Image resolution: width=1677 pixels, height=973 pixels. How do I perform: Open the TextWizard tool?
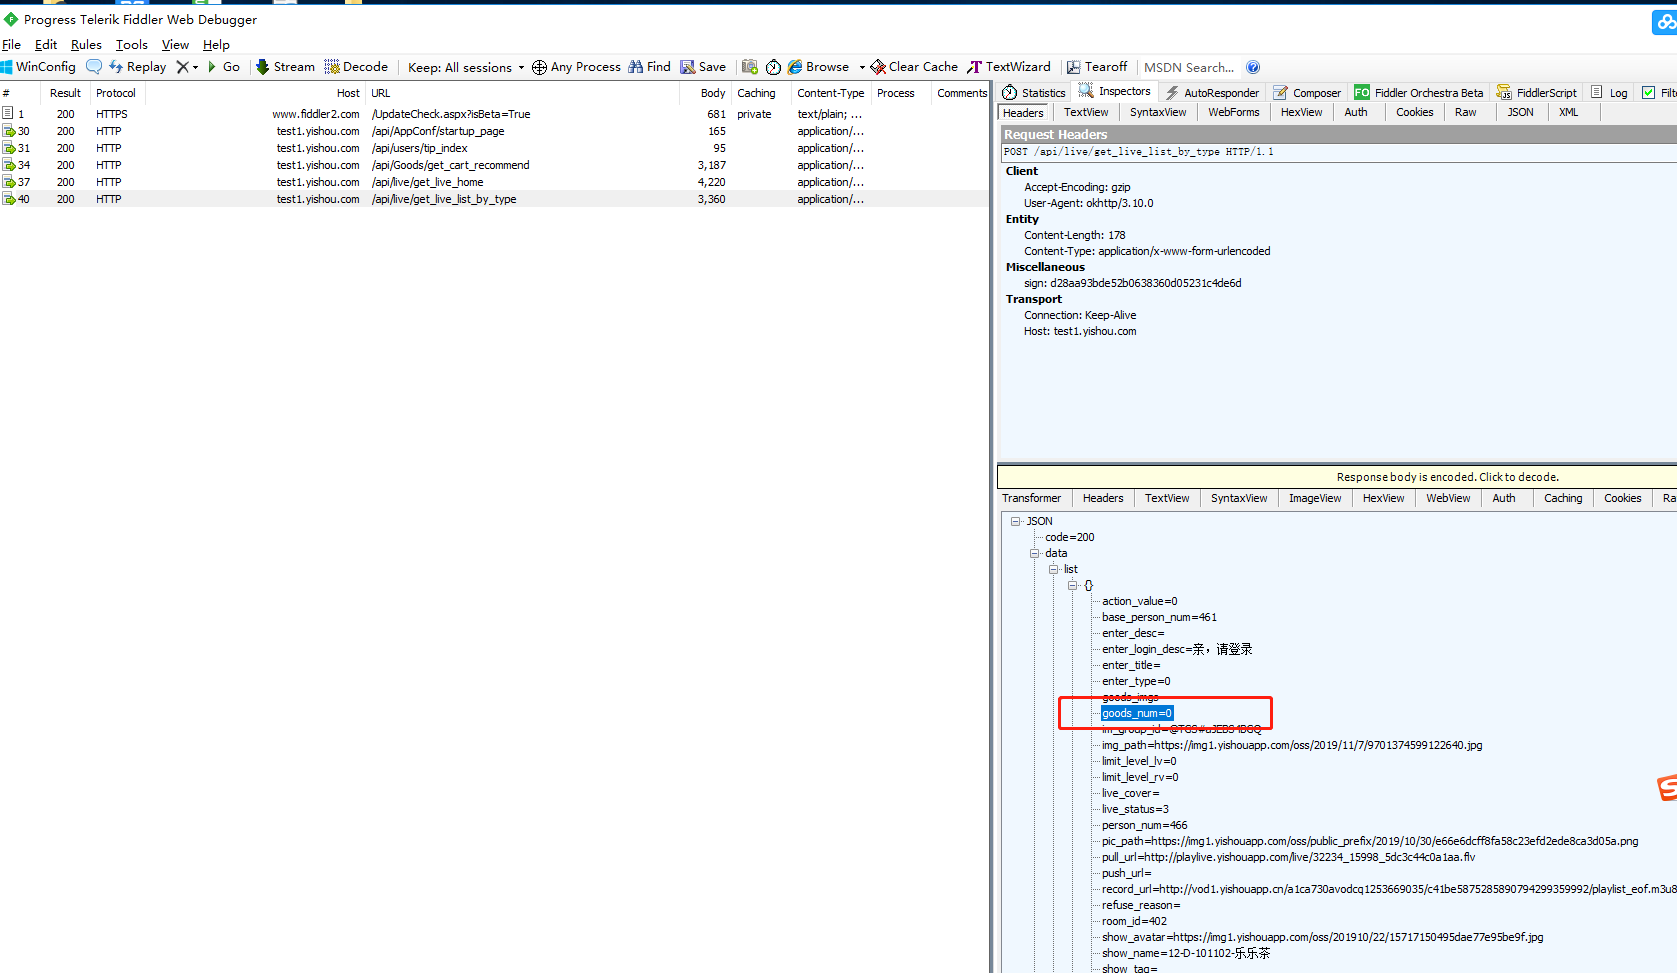pos(1008,67)
